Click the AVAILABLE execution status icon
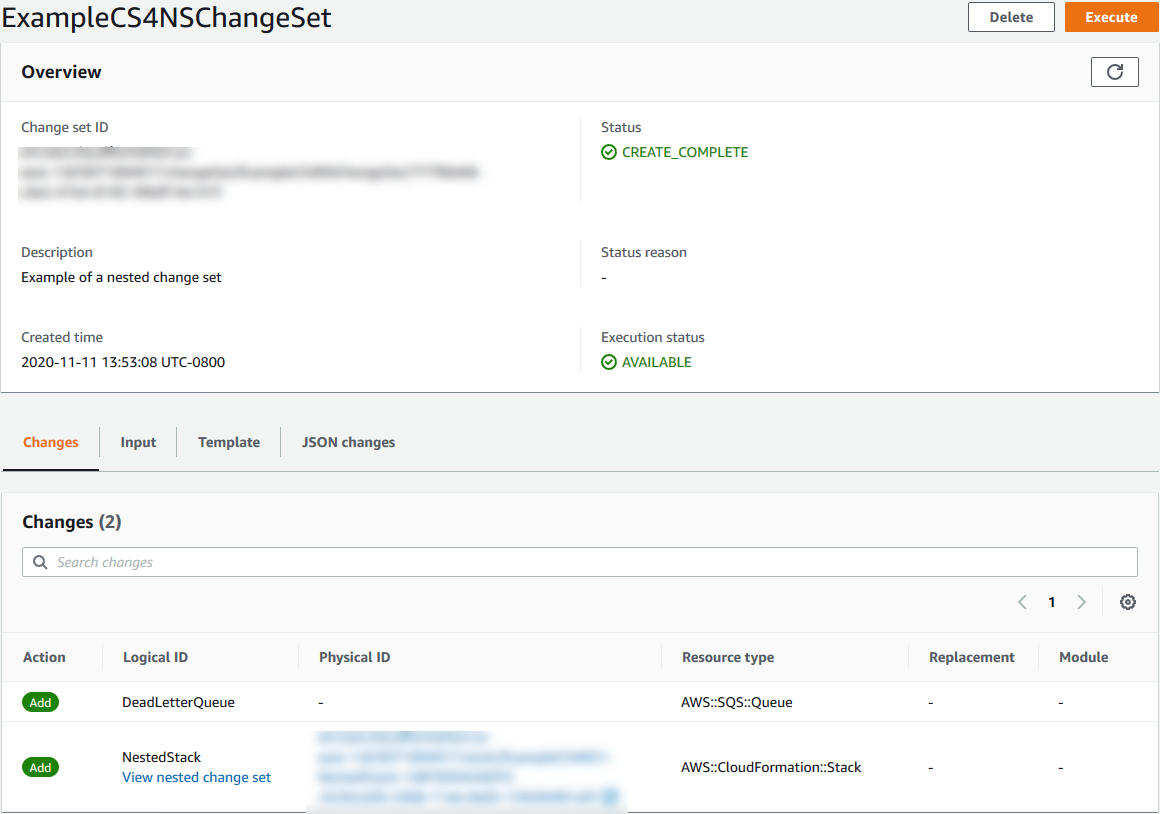The width and height of the screenshot is (1160, 814). [x=608, y=363]
